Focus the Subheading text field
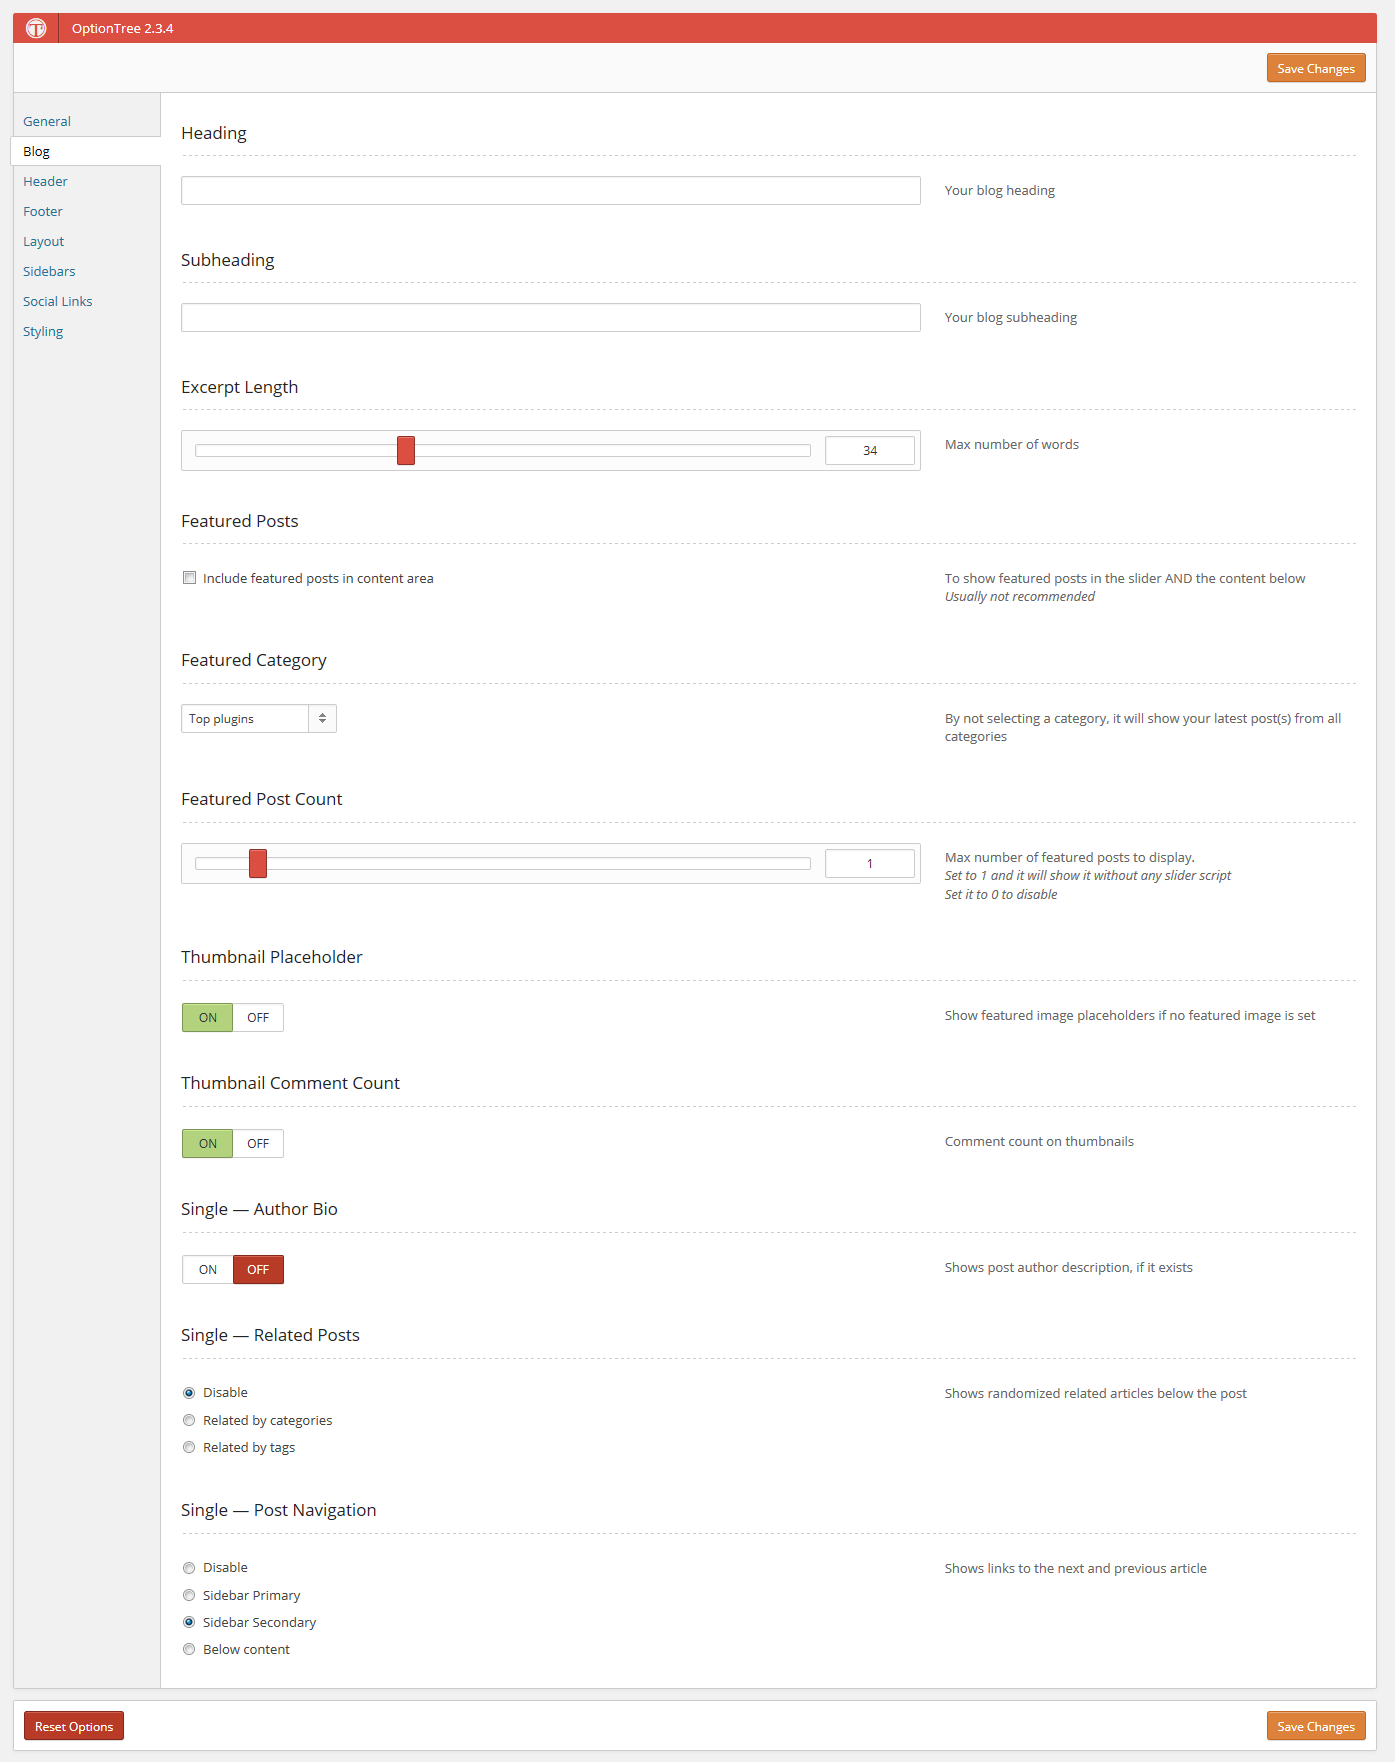1395x1762 pixels. [551, 317]
